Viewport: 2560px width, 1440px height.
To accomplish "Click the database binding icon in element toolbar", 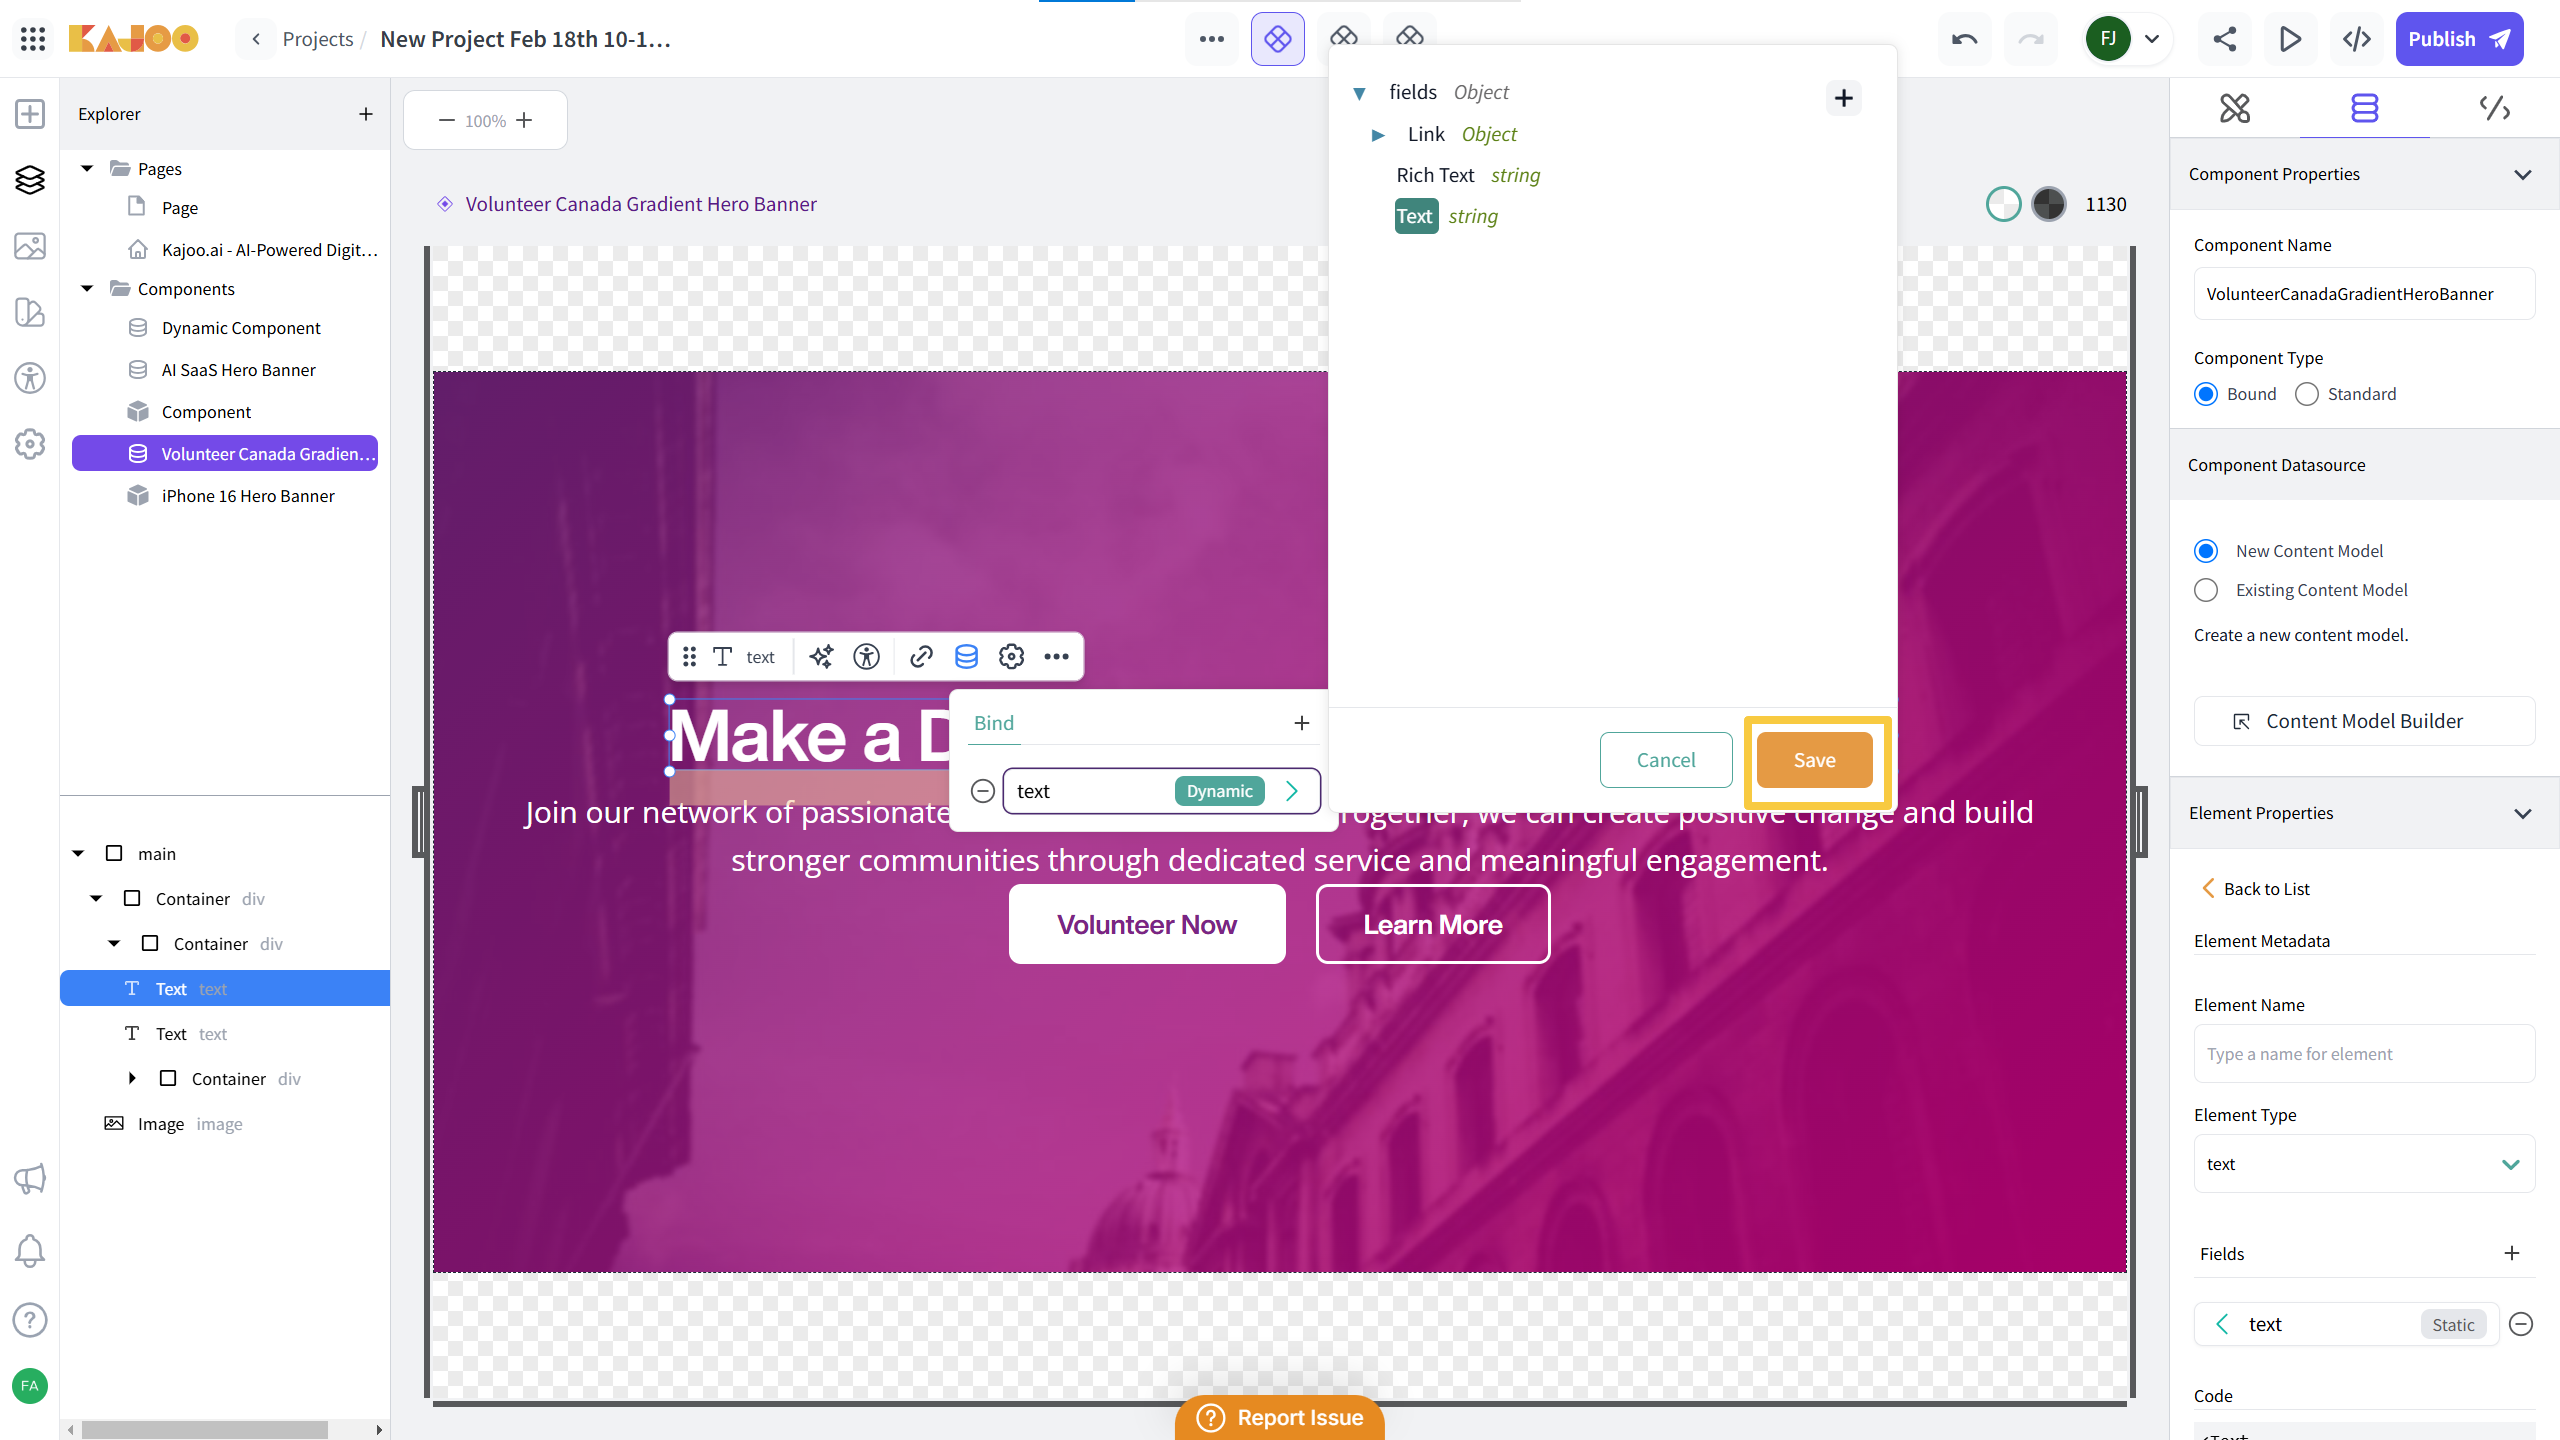I will tap(966, 656).
